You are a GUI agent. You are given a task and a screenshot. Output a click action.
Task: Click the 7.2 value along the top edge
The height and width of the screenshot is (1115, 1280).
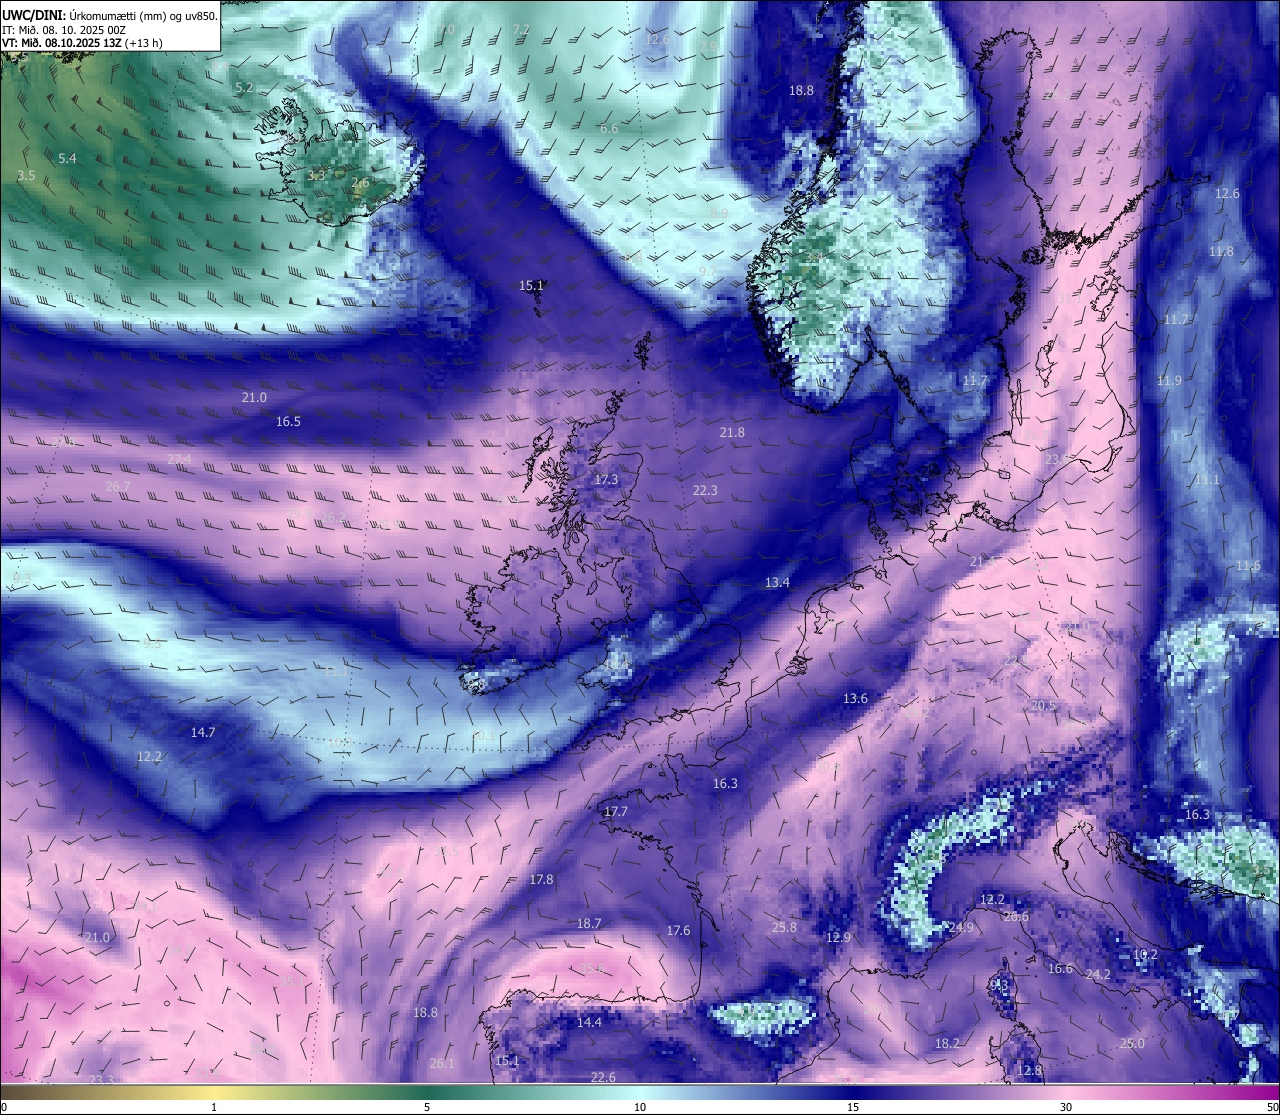pos(521,30)
